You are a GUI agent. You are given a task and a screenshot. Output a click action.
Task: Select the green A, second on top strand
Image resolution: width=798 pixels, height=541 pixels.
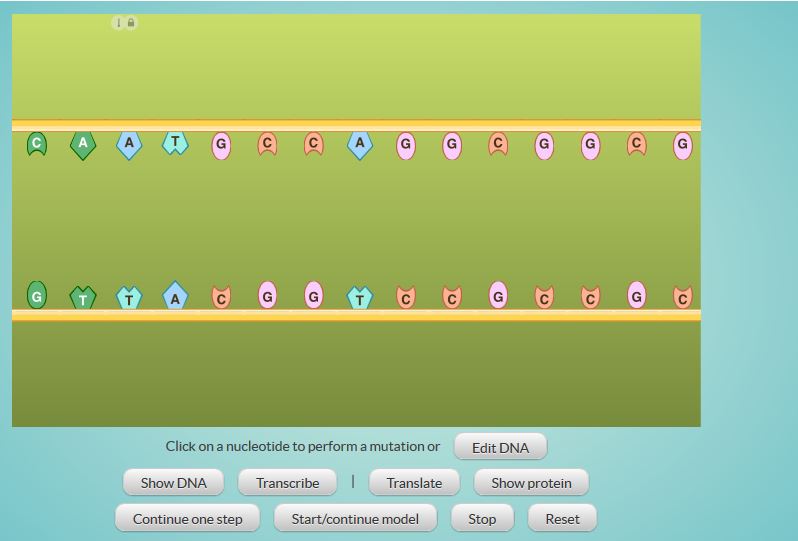tap(83, 146)
